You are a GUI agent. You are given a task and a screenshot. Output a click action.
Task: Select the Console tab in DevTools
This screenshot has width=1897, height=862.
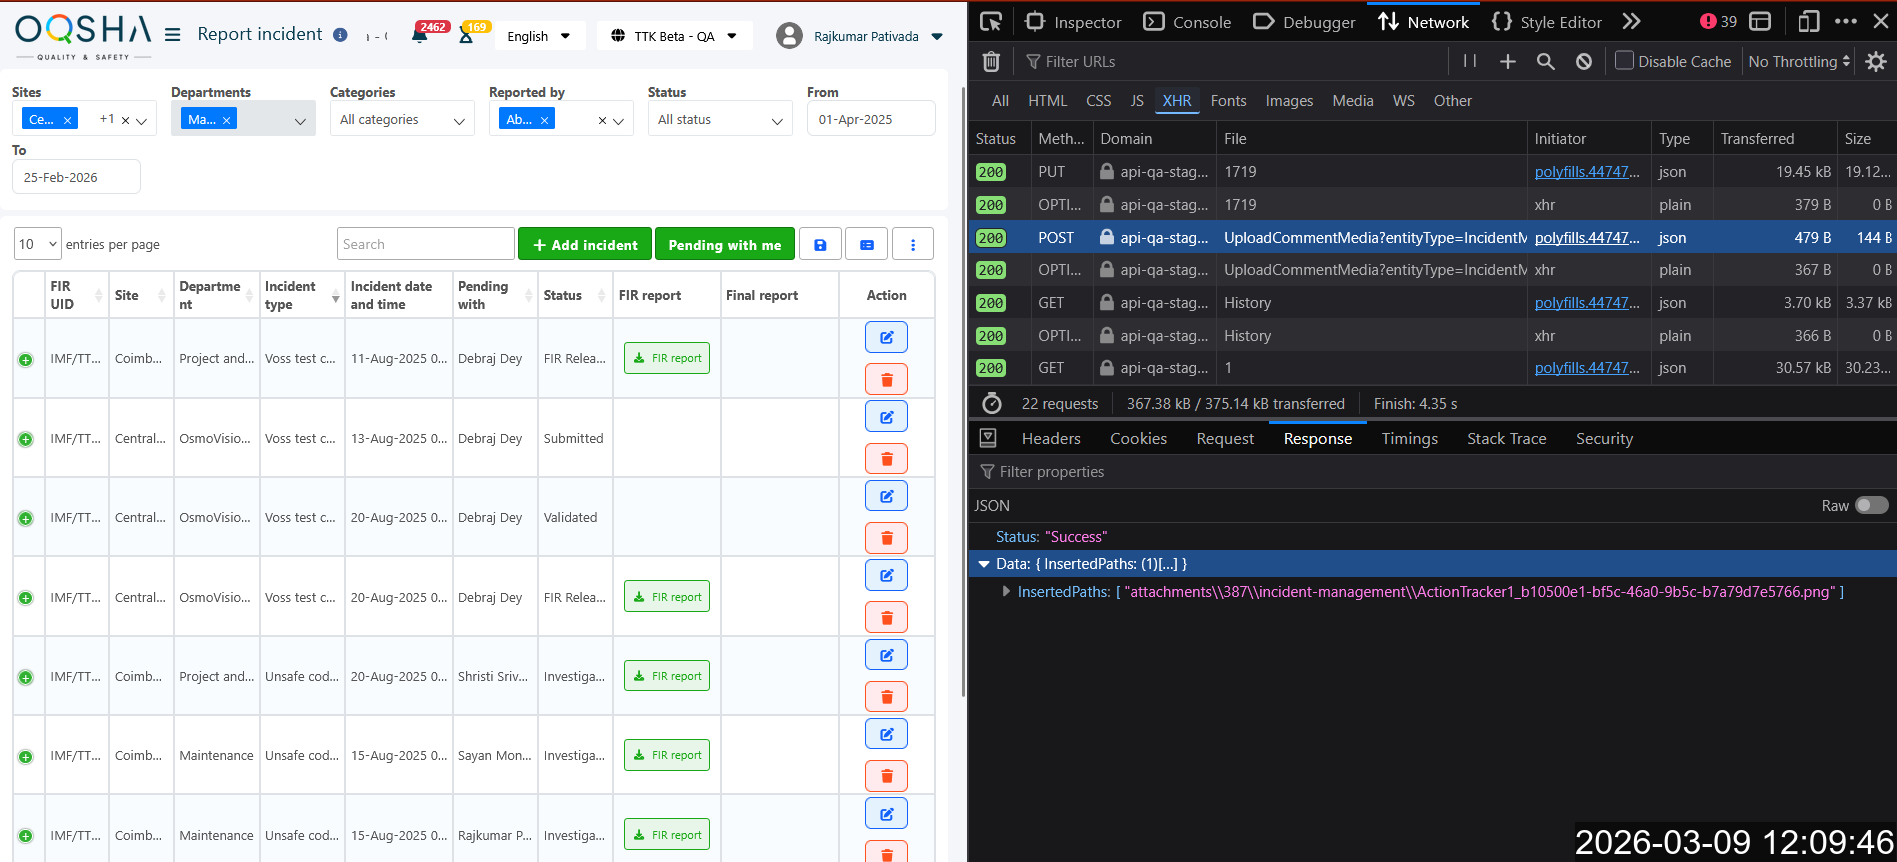pyautogui.click(x=1188, y=22)
